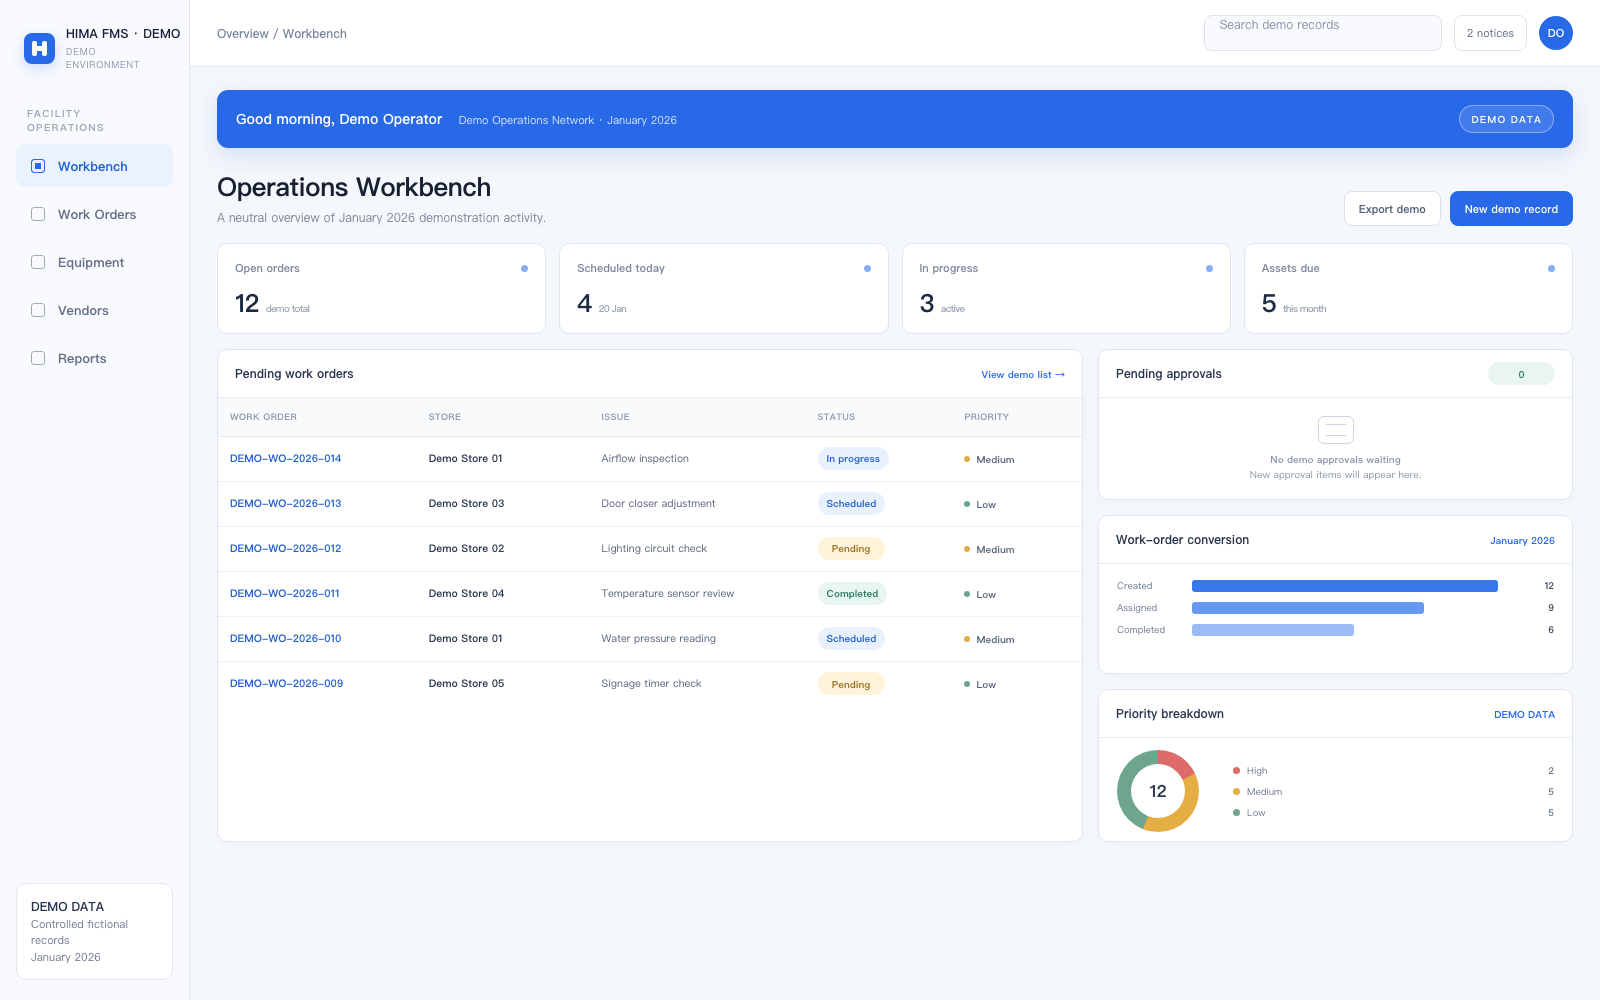Click Scheduled badge for Water pressure reading
Image resolution: width=1600 pixels, height=1000 pixels.
[x=851, y=639]
